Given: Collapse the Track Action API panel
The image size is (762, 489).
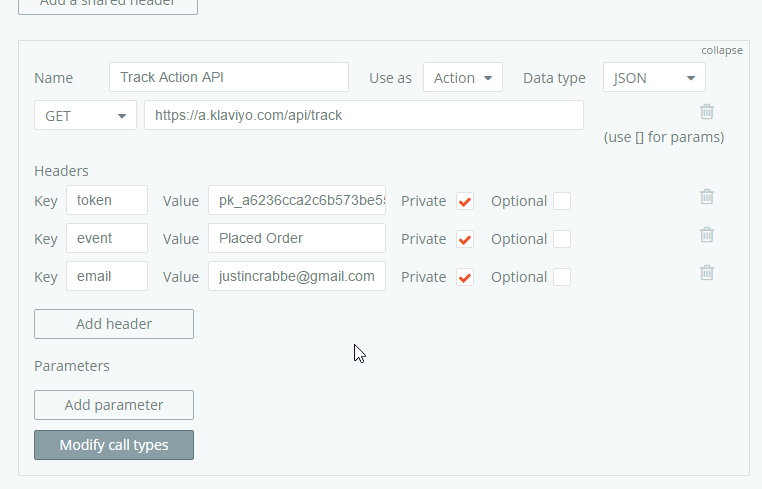Looking at the screenshot, I should point(721,50).
